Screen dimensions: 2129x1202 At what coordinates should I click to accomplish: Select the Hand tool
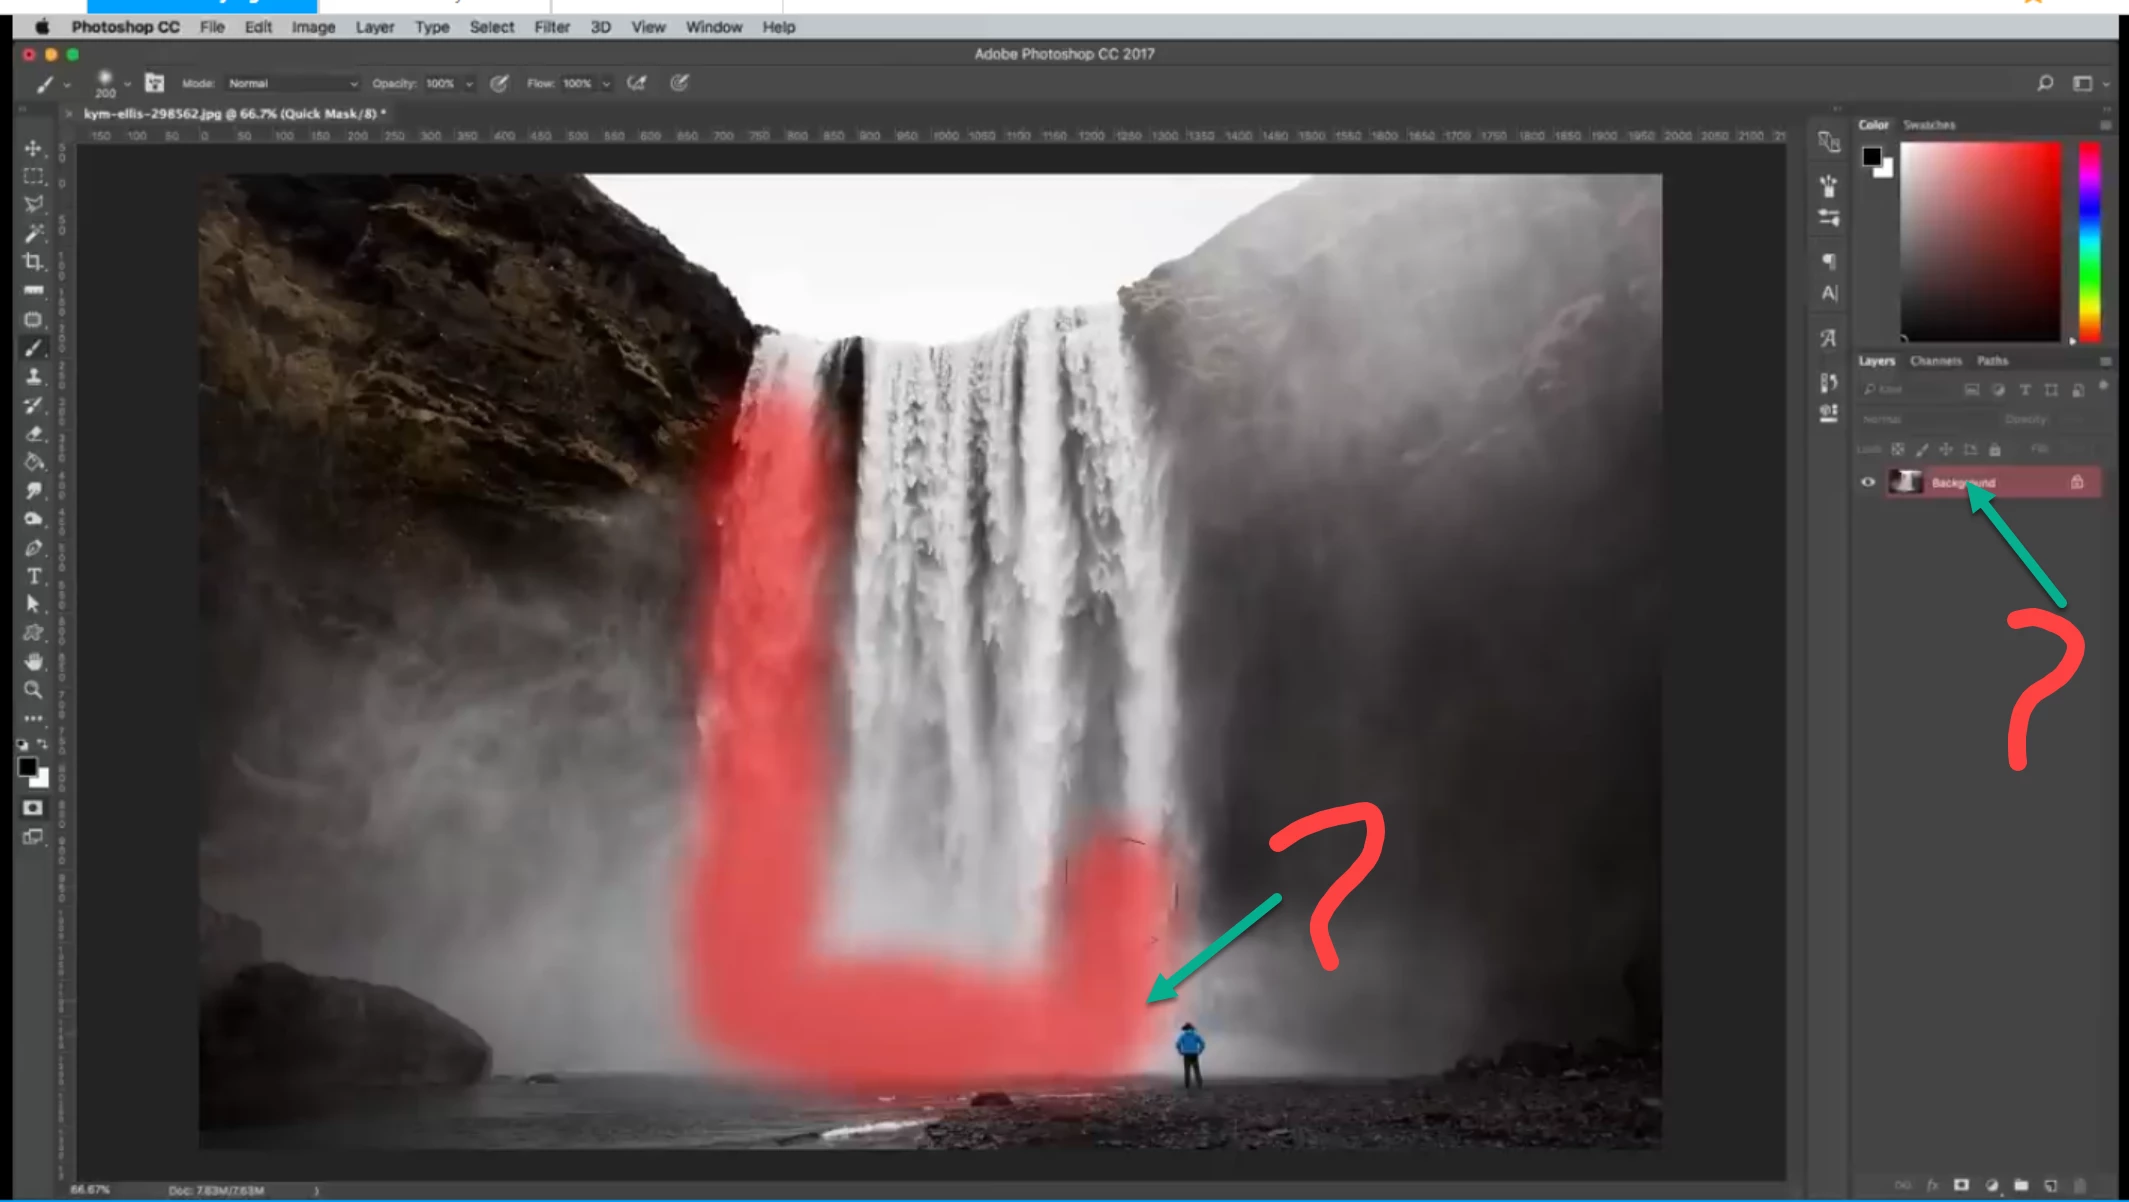(33, 661)
